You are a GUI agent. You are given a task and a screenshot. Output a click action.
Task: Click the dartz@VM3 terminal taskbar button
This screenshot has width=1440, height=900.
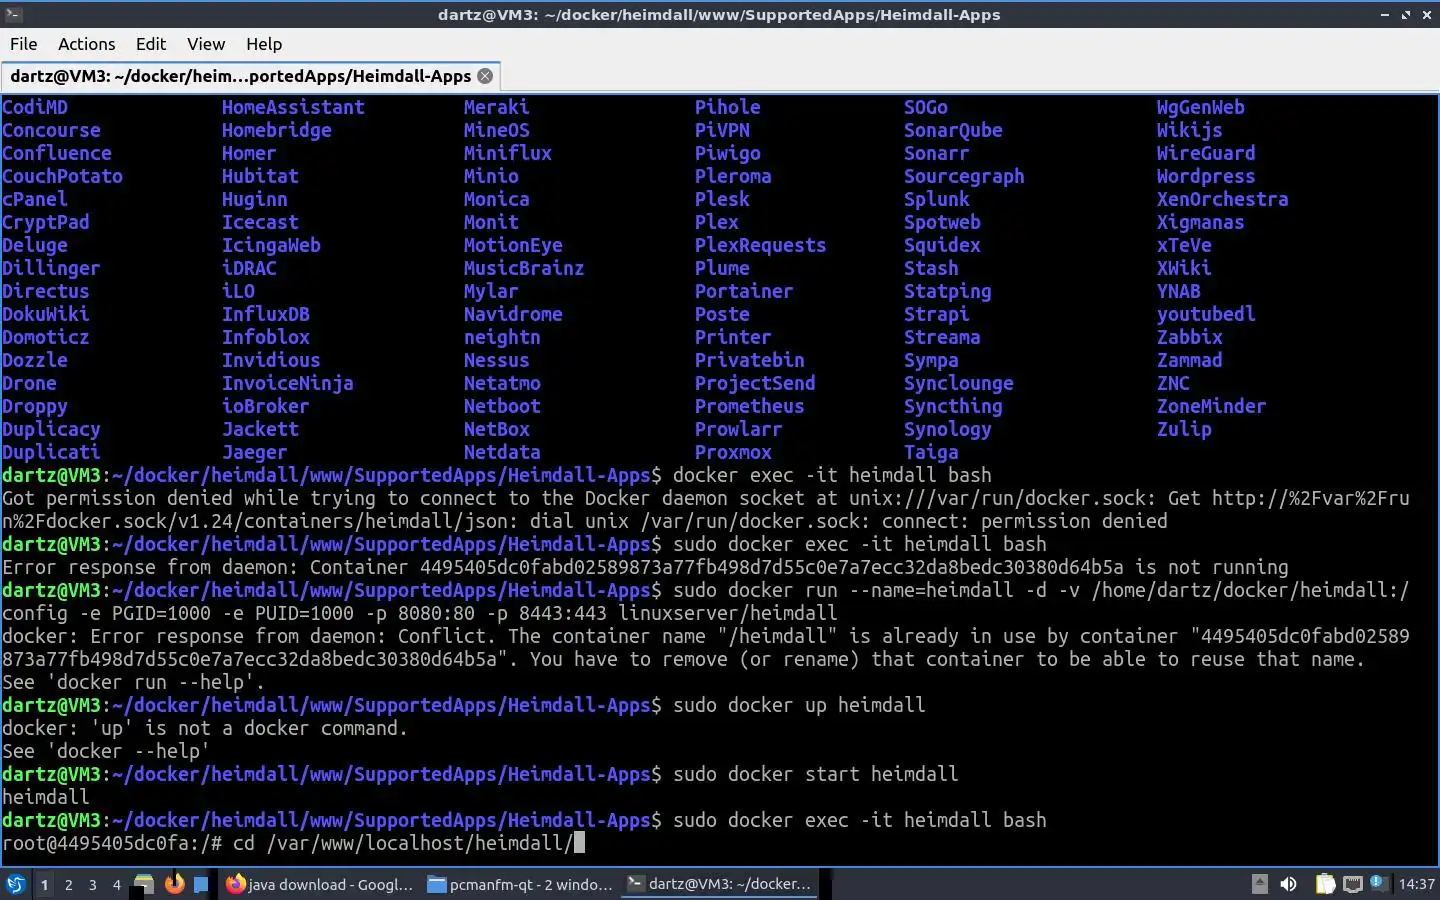point(720,884)
